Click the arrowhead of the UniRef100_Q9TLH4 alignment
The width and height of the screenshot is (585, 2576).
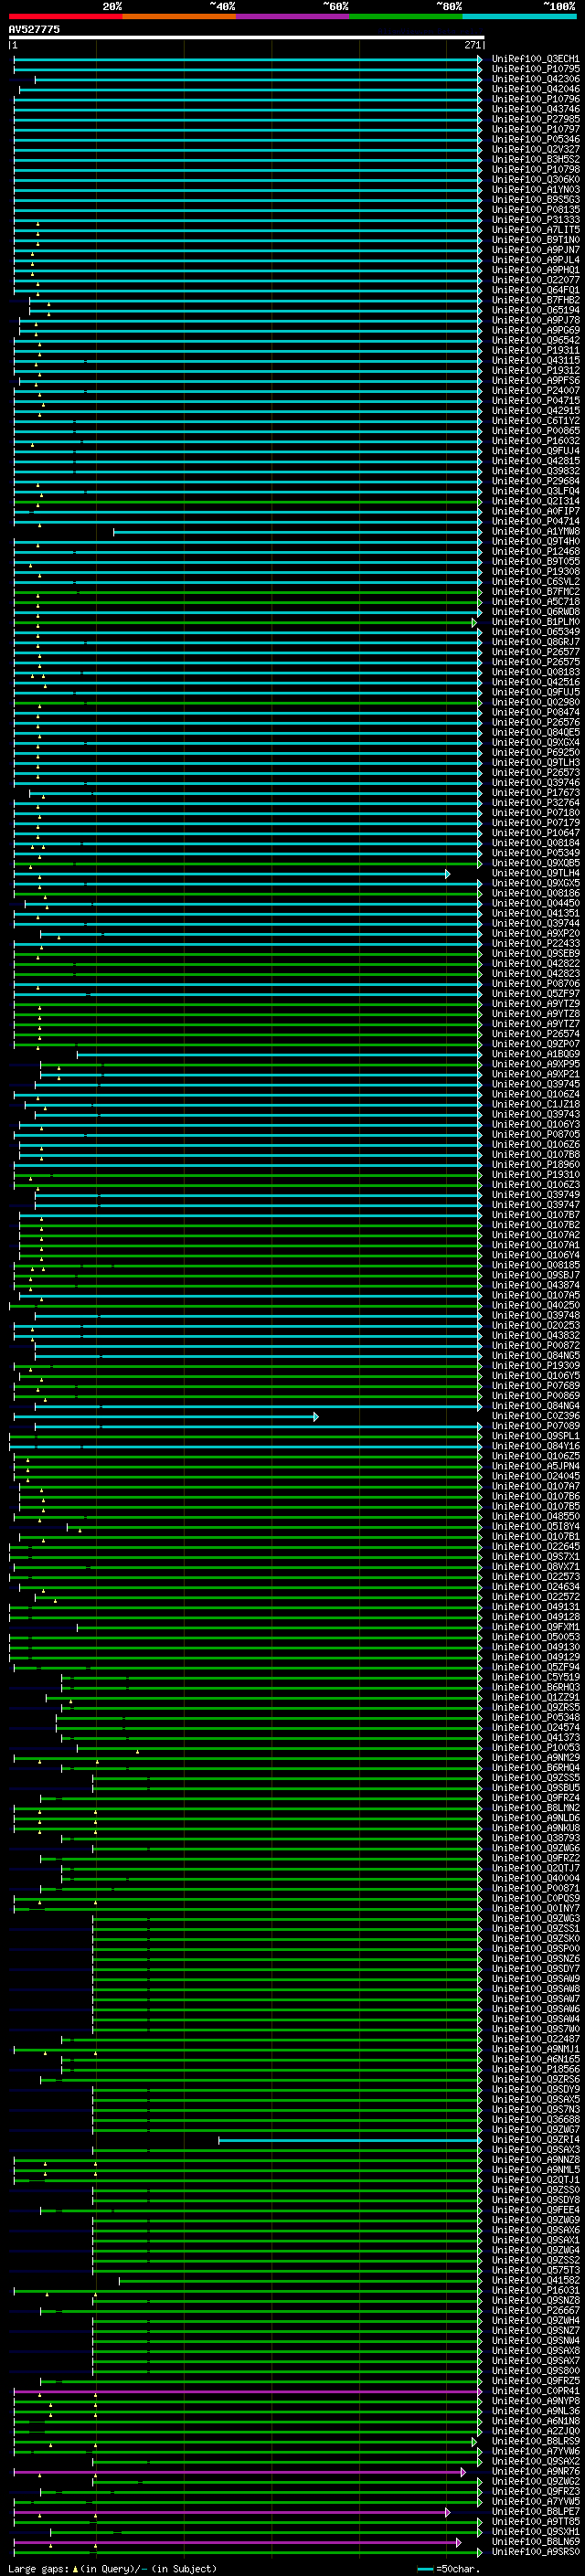coord(447,874)
